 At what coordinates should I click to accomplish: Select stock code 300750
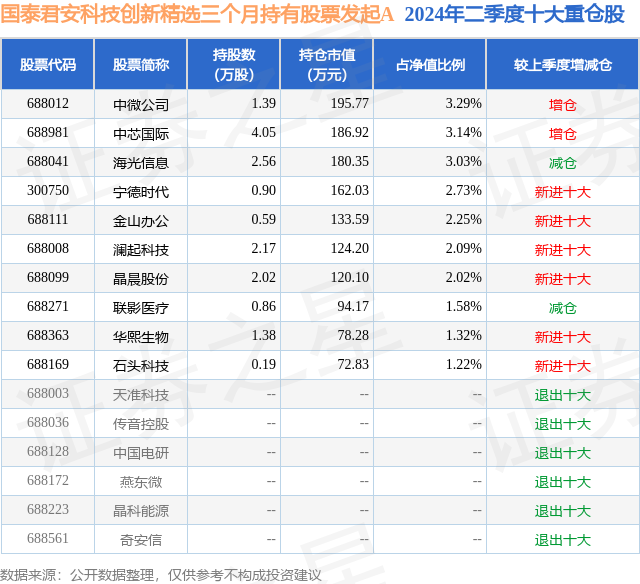tap(48, 191)
